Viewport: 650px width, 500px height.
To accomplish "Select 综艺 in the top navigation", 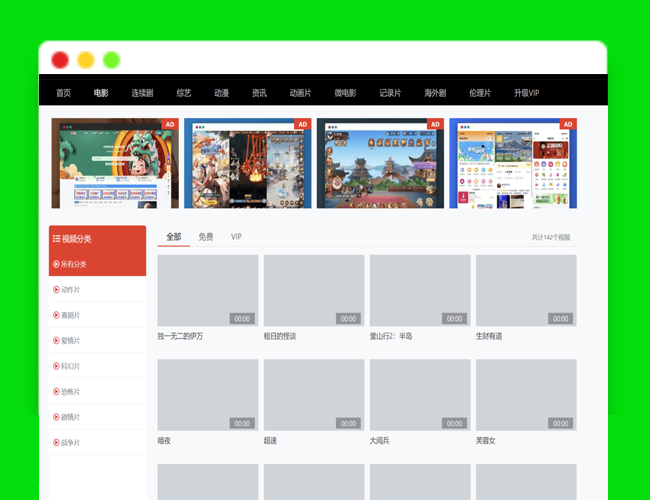I will coord(184,93).
